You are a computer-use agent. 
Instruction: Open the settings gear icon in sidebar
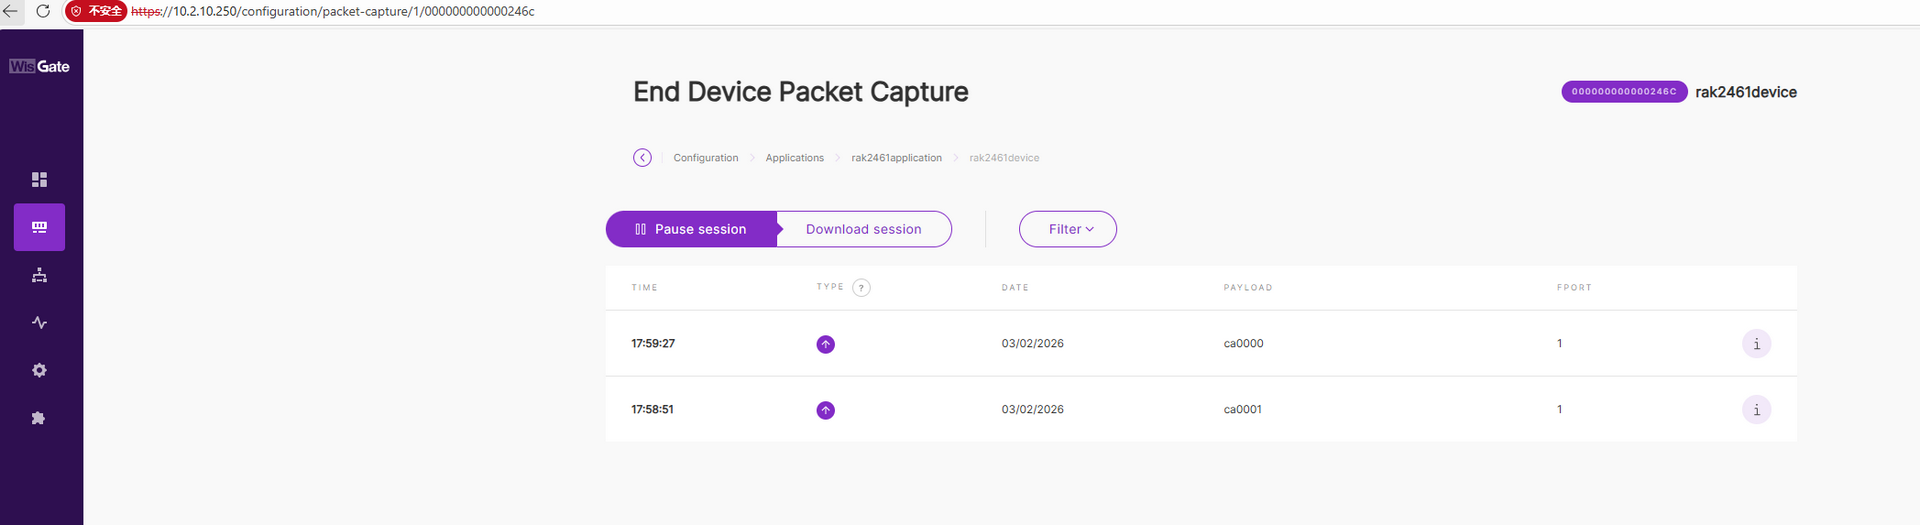click(39, 370)
